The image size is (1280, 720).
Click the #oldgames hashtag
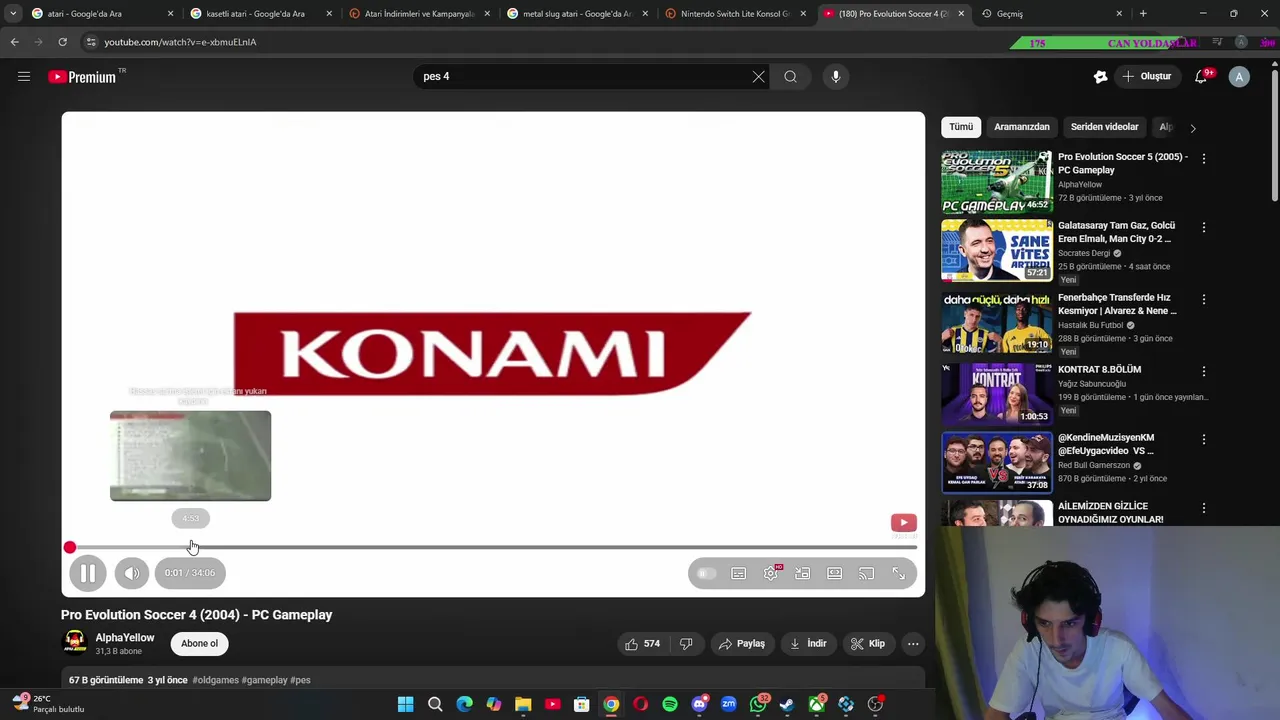pyautogui.click(x=215, y=680)
